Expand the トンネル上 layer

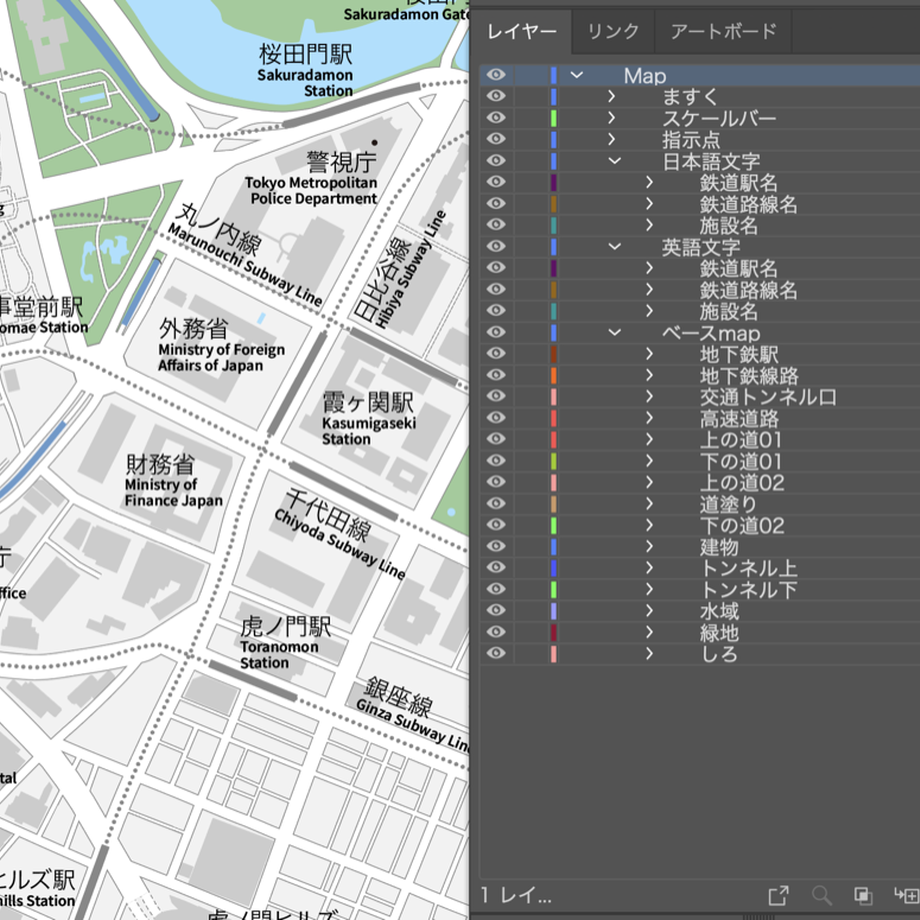pyautogui.click(x=649, y=568)
